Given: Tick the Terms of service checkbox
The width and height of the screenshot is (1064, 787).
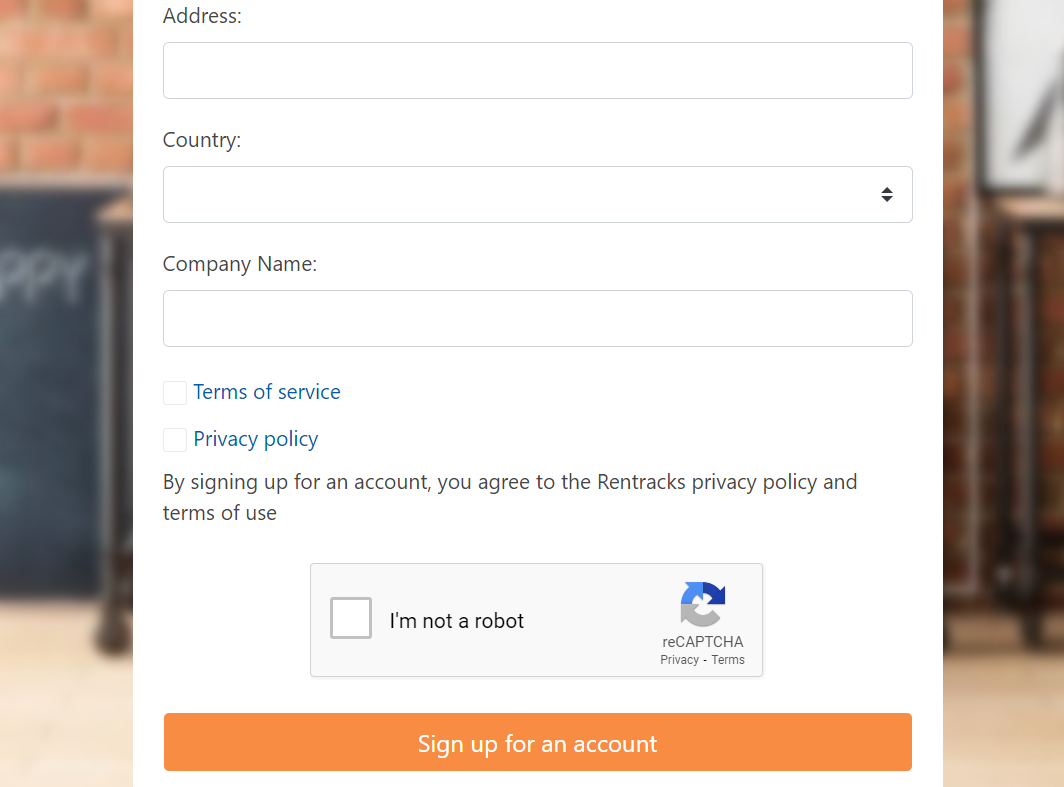Looking at the screenshot, I should (174, 392).
